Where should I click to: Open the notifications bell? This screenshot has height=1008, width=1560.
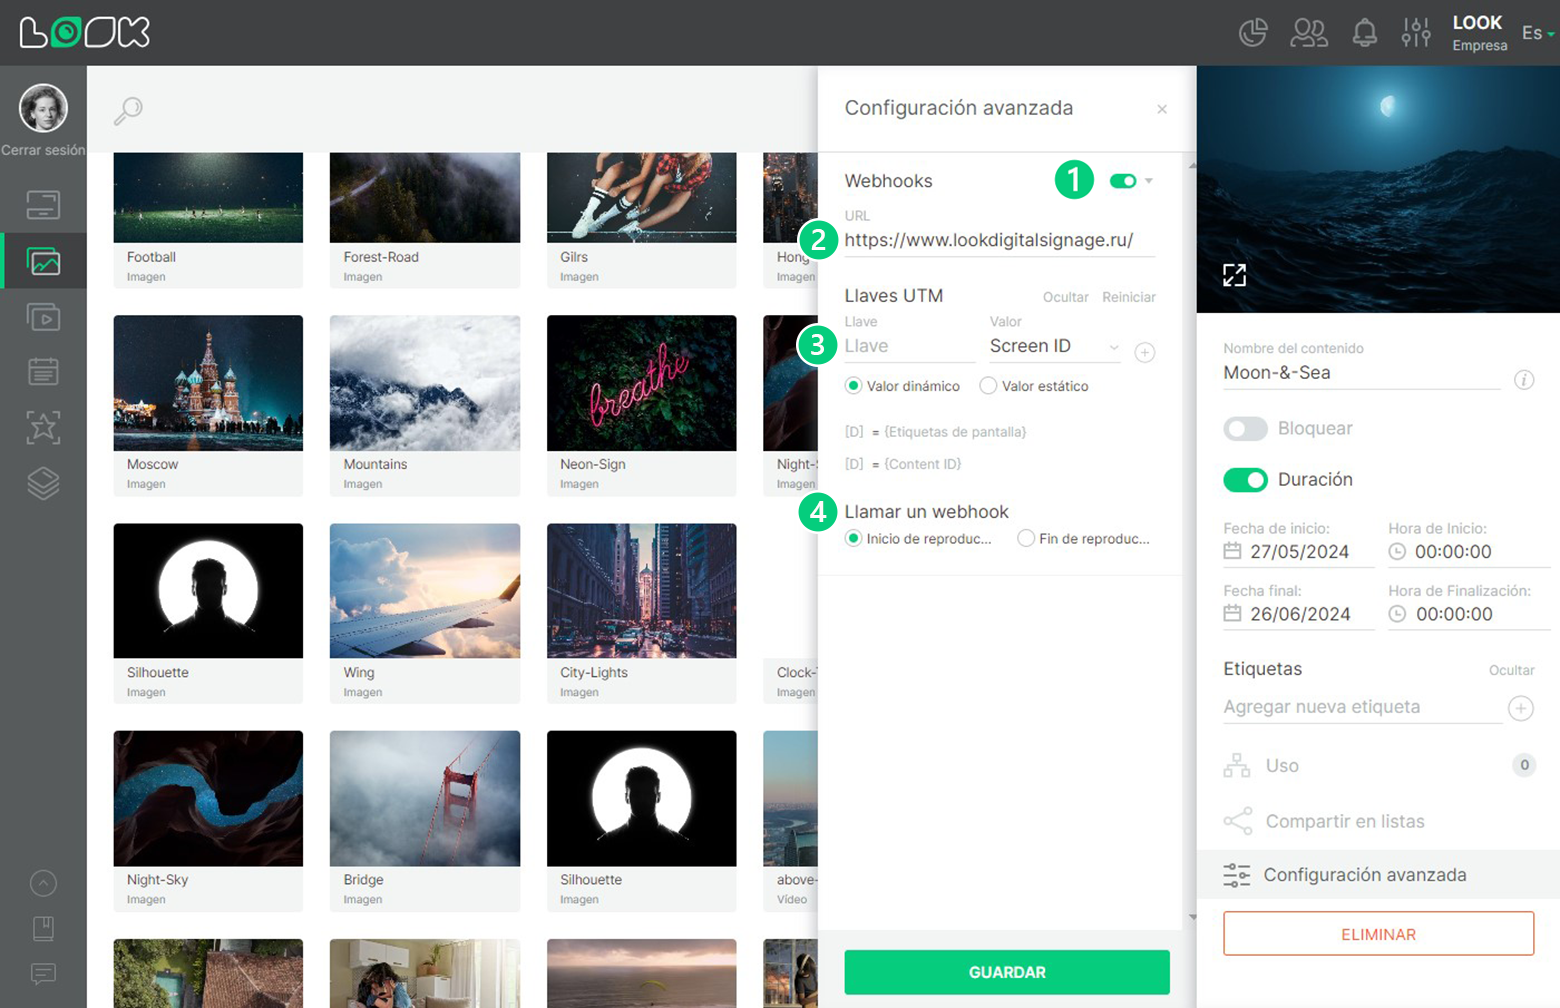1365,33
